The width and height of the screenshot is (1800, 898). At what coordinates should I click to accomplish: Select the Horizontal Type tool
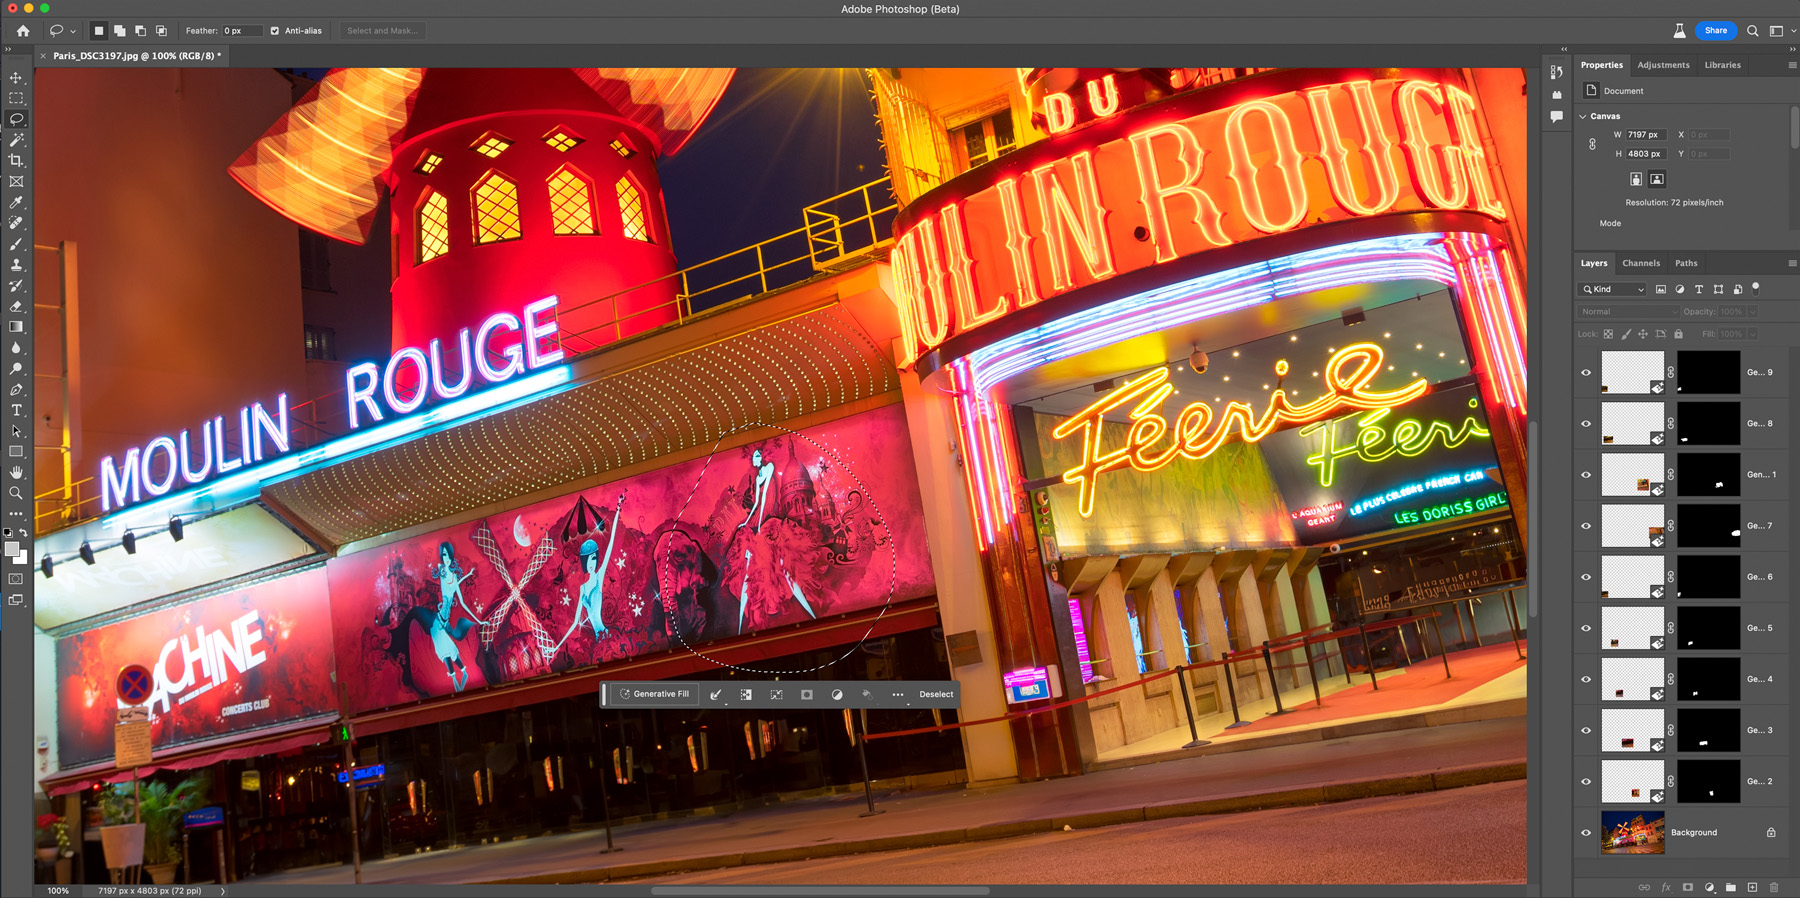click(x=16, y=410)
